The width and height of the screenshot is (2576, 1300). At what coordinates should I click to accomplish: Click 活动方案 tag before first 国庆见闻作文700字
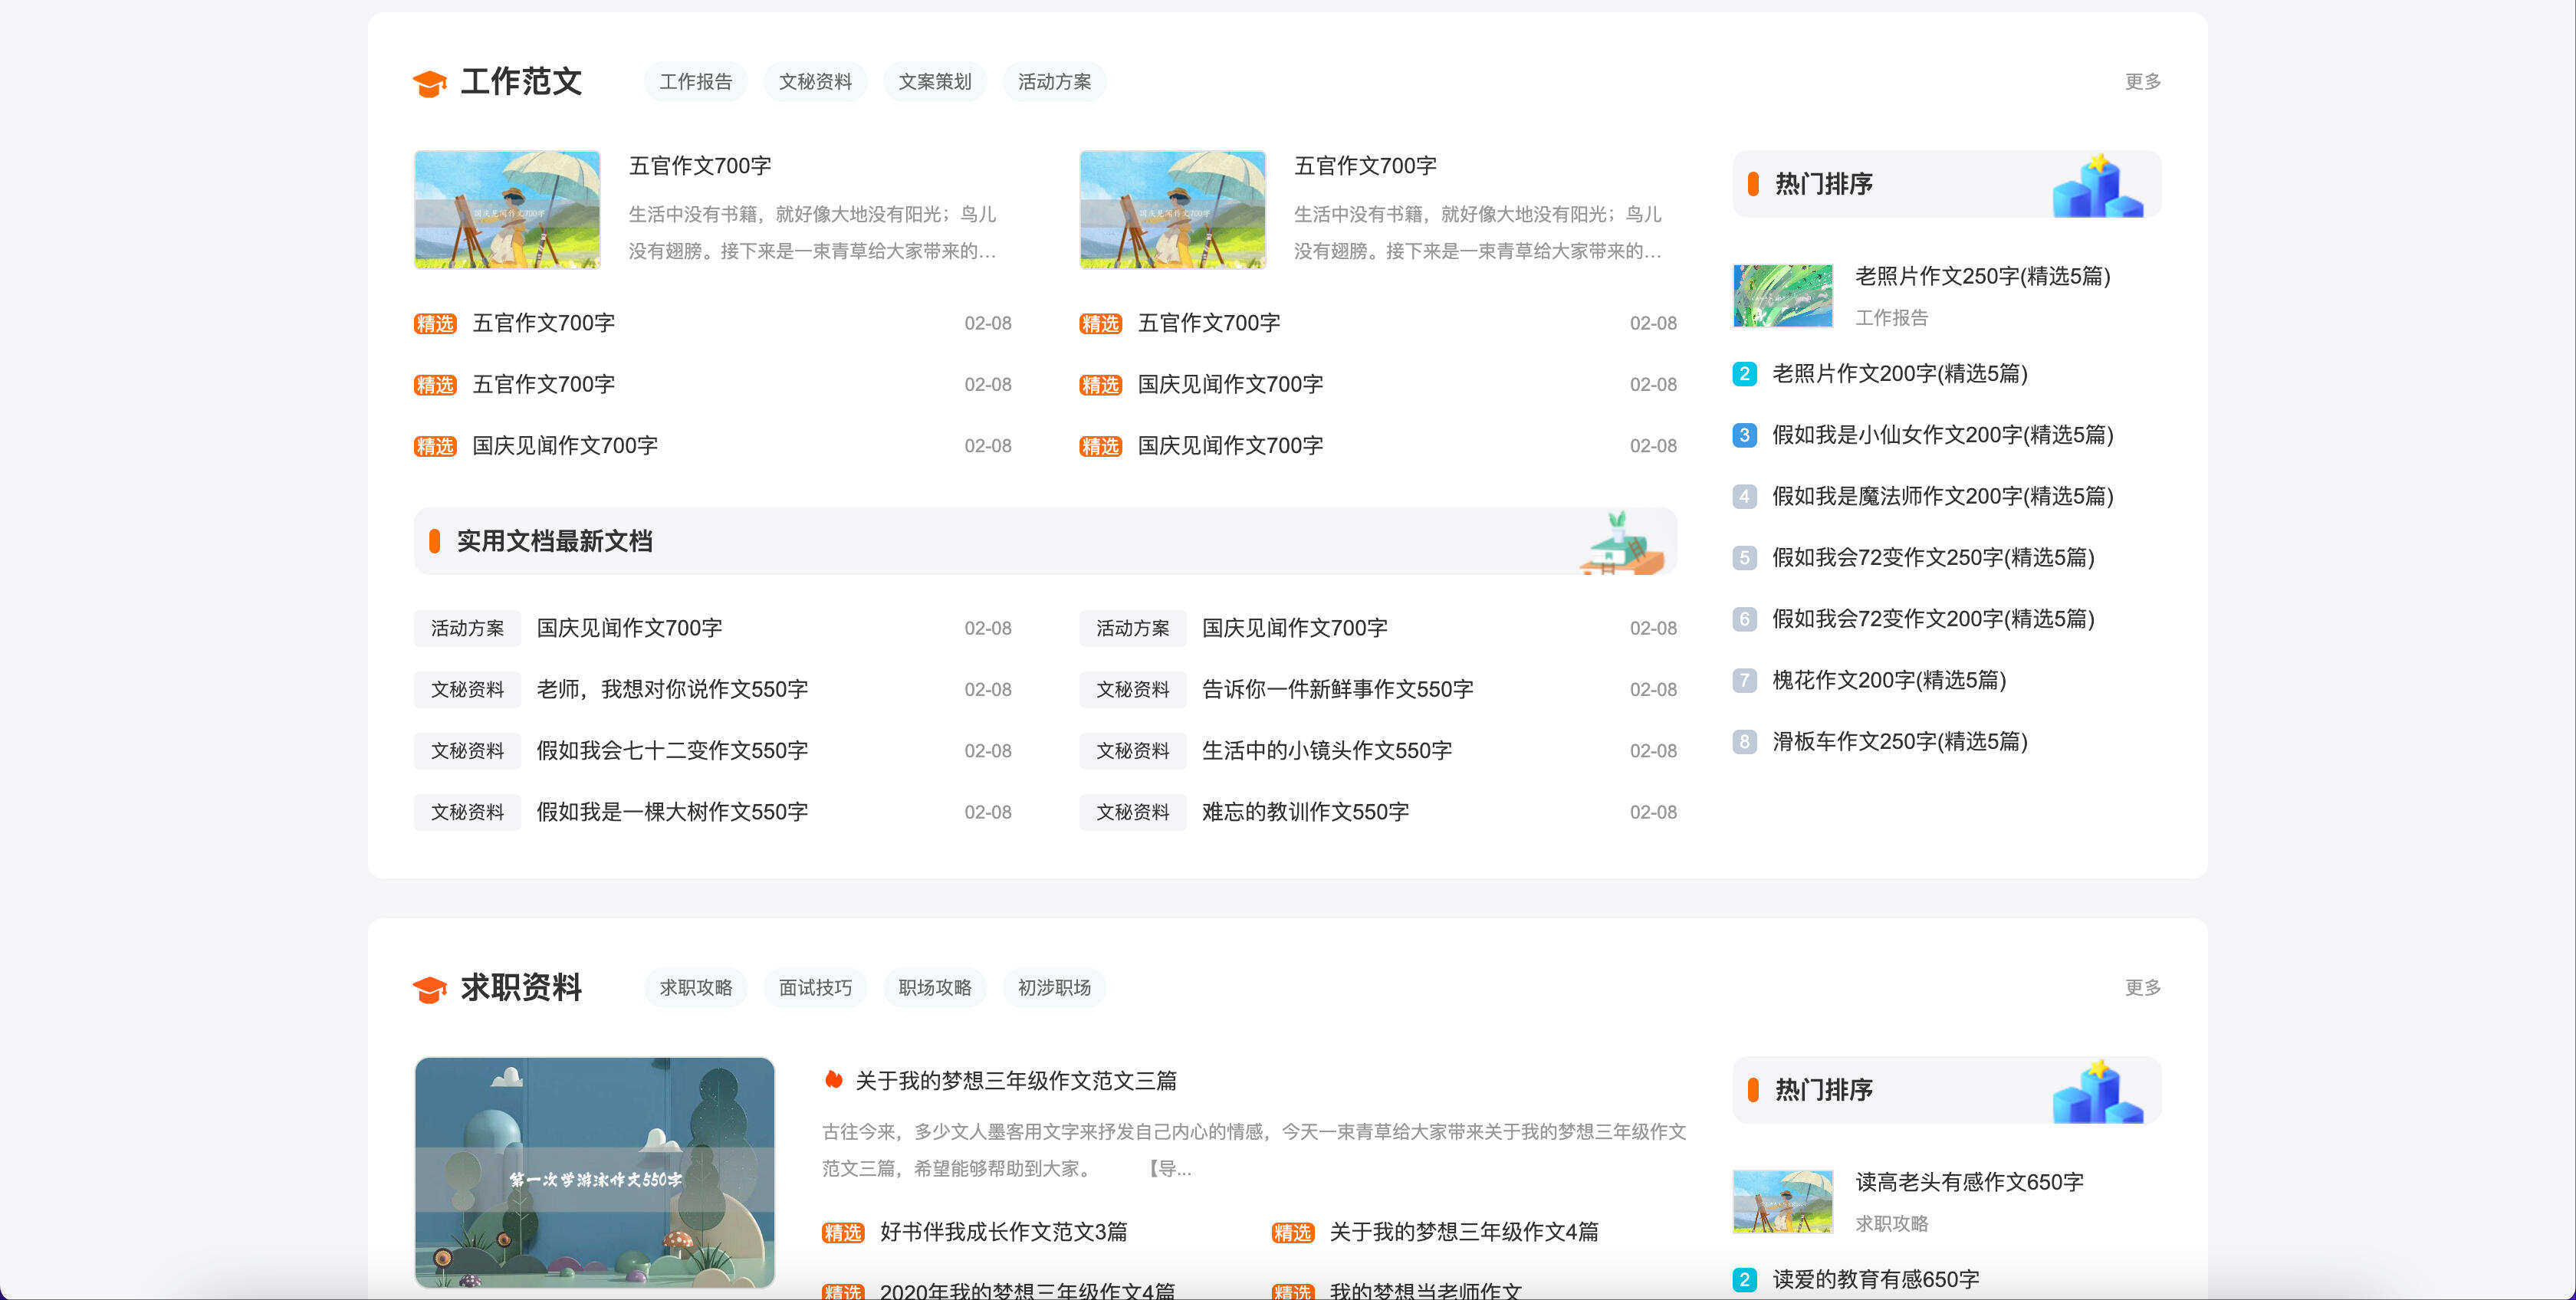[x=467, y=629]
